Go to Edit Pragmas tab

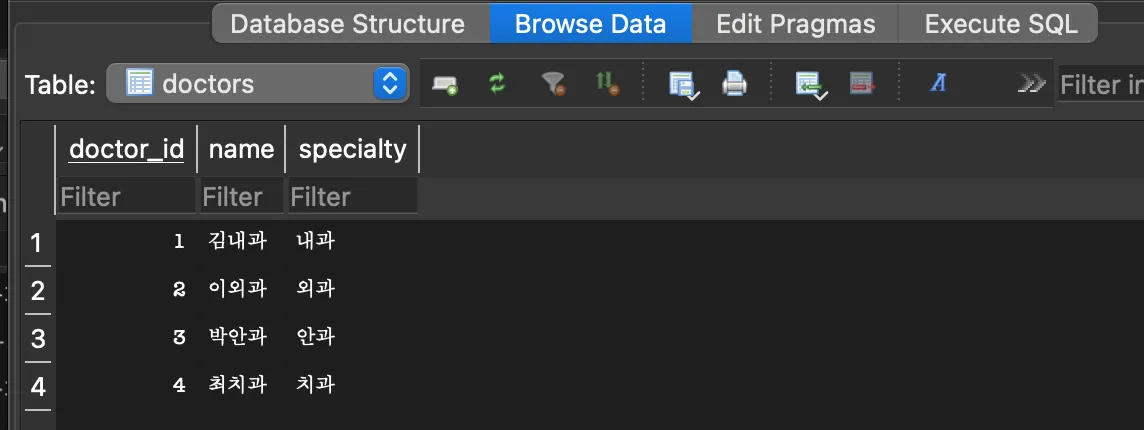click(796, 24)
